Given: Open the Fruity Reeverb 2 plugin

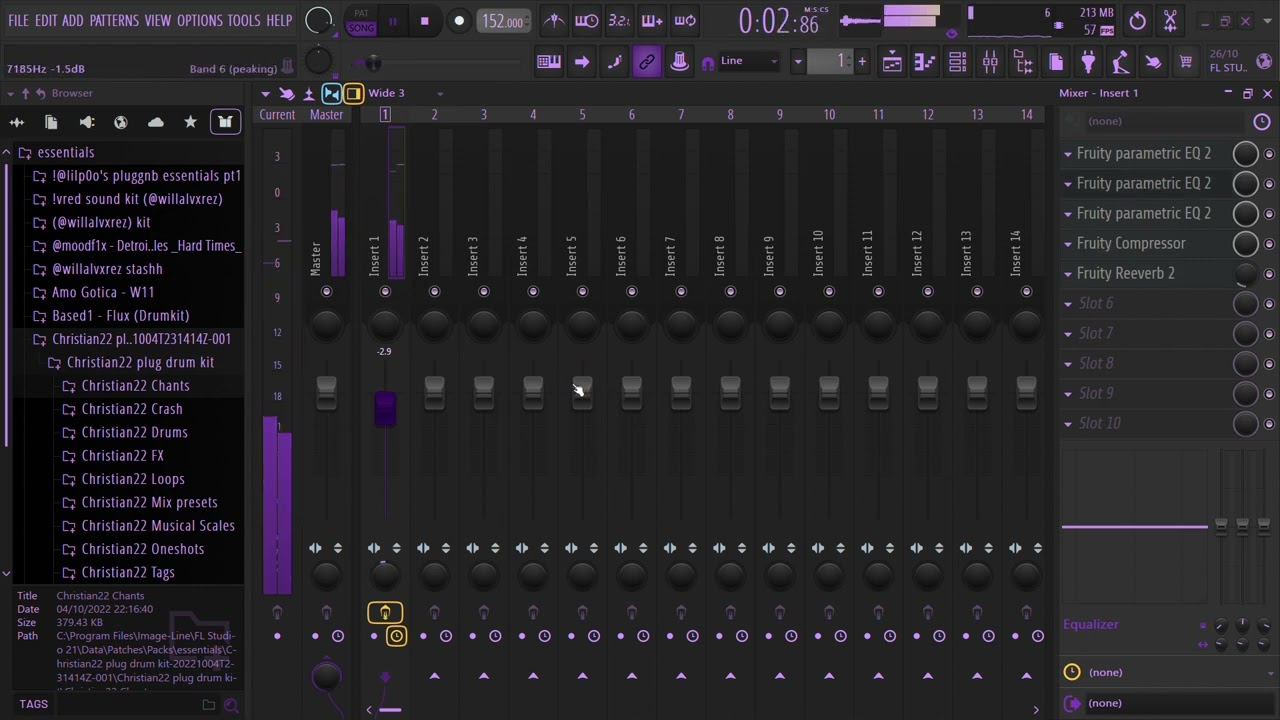Looking at the screenshot, I should 1125,273.
